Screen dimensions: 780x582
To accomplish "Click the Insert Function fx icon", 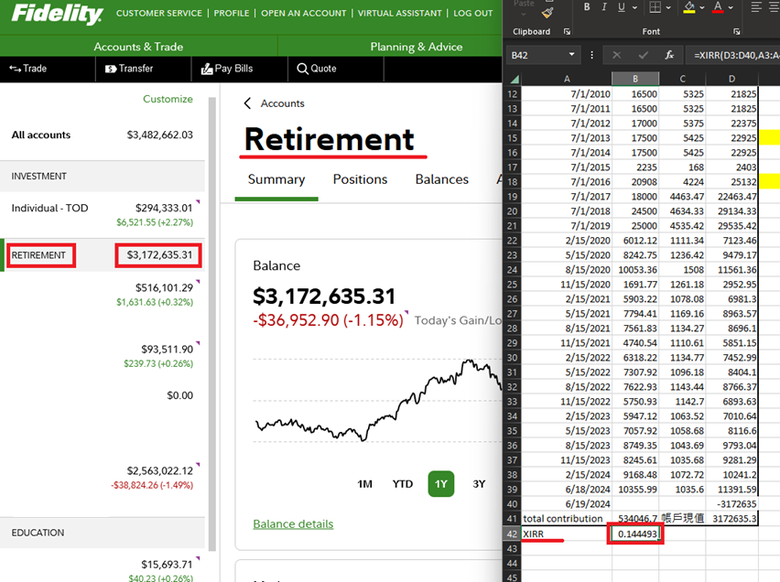I will (x=670, y=55).
